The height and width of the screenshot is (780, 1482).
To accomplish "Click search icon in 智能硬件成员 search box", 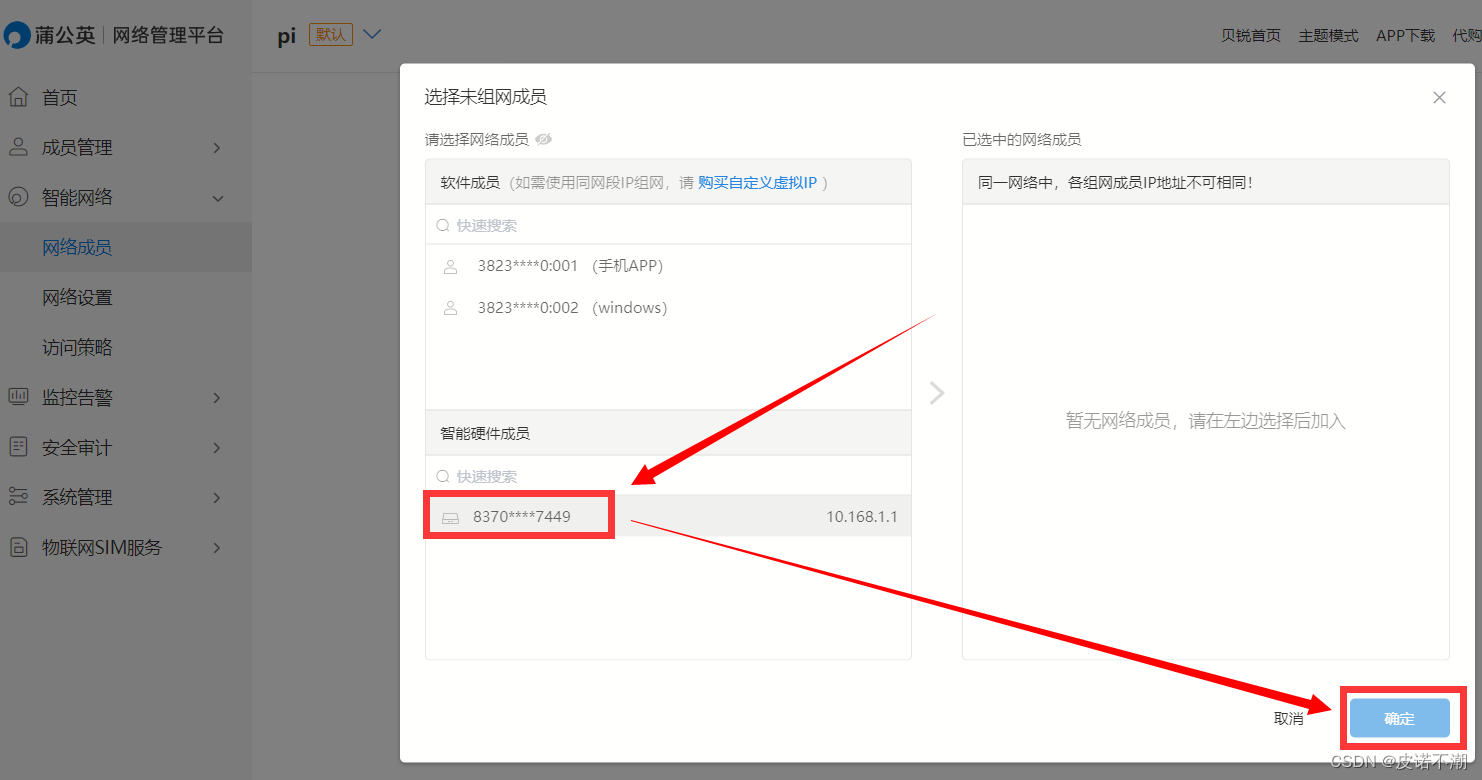I will point(443,476).
